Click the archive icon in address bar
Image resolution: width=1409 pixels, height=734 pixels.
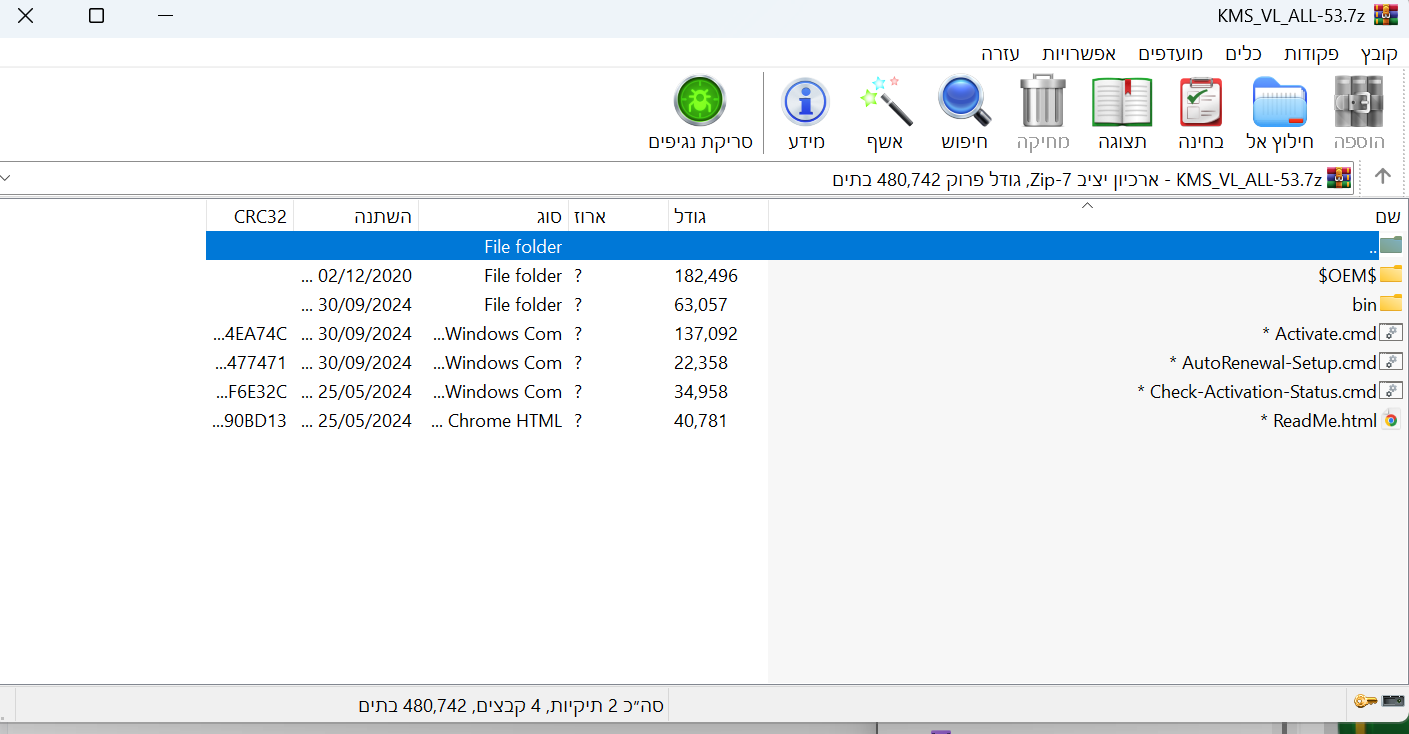[x=1339, y=178]
